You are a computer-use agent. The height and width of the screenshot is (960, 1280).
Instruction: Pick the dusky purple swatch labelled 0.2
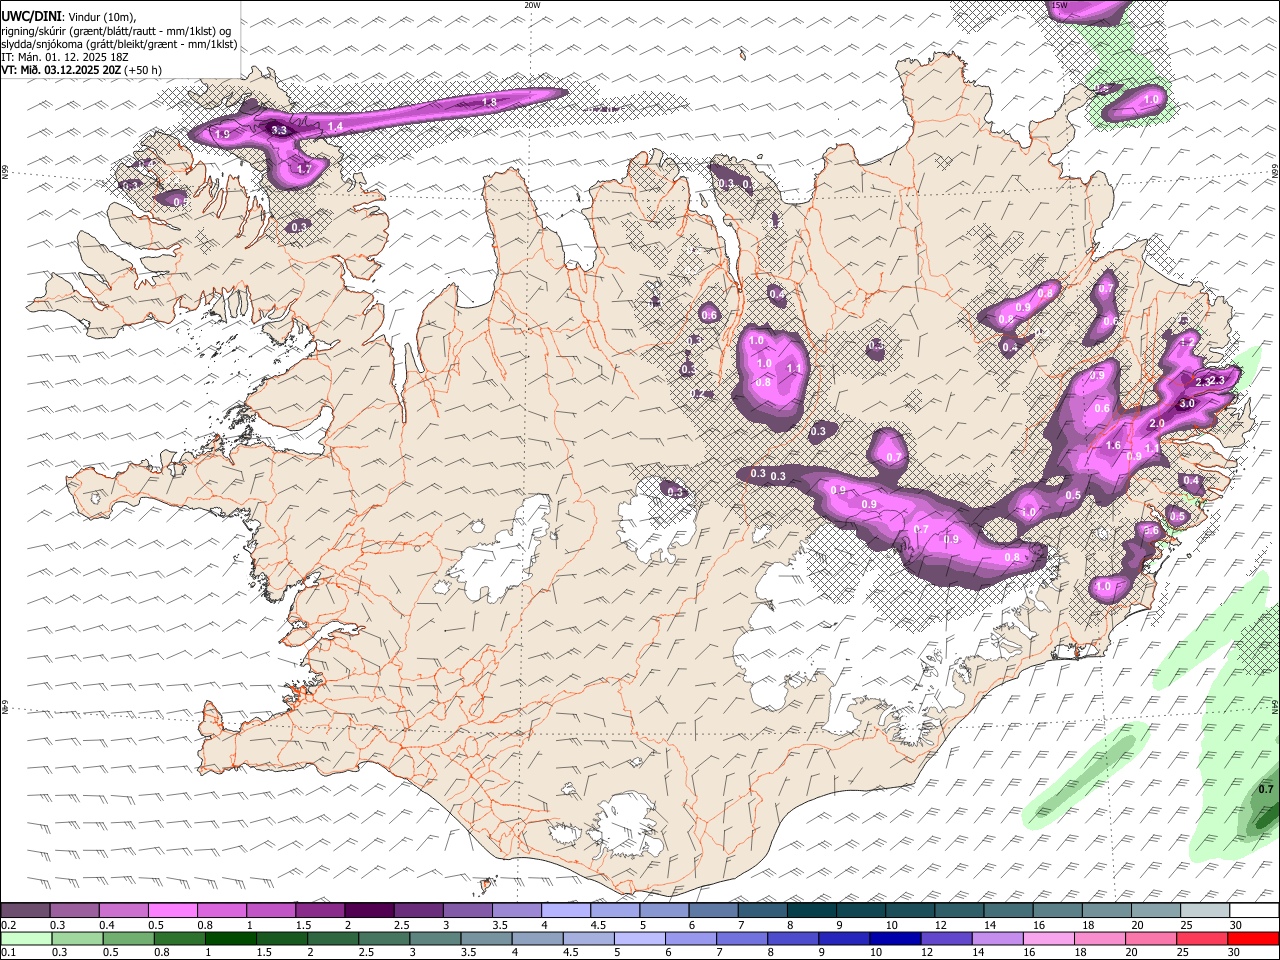tap(25, 911)
